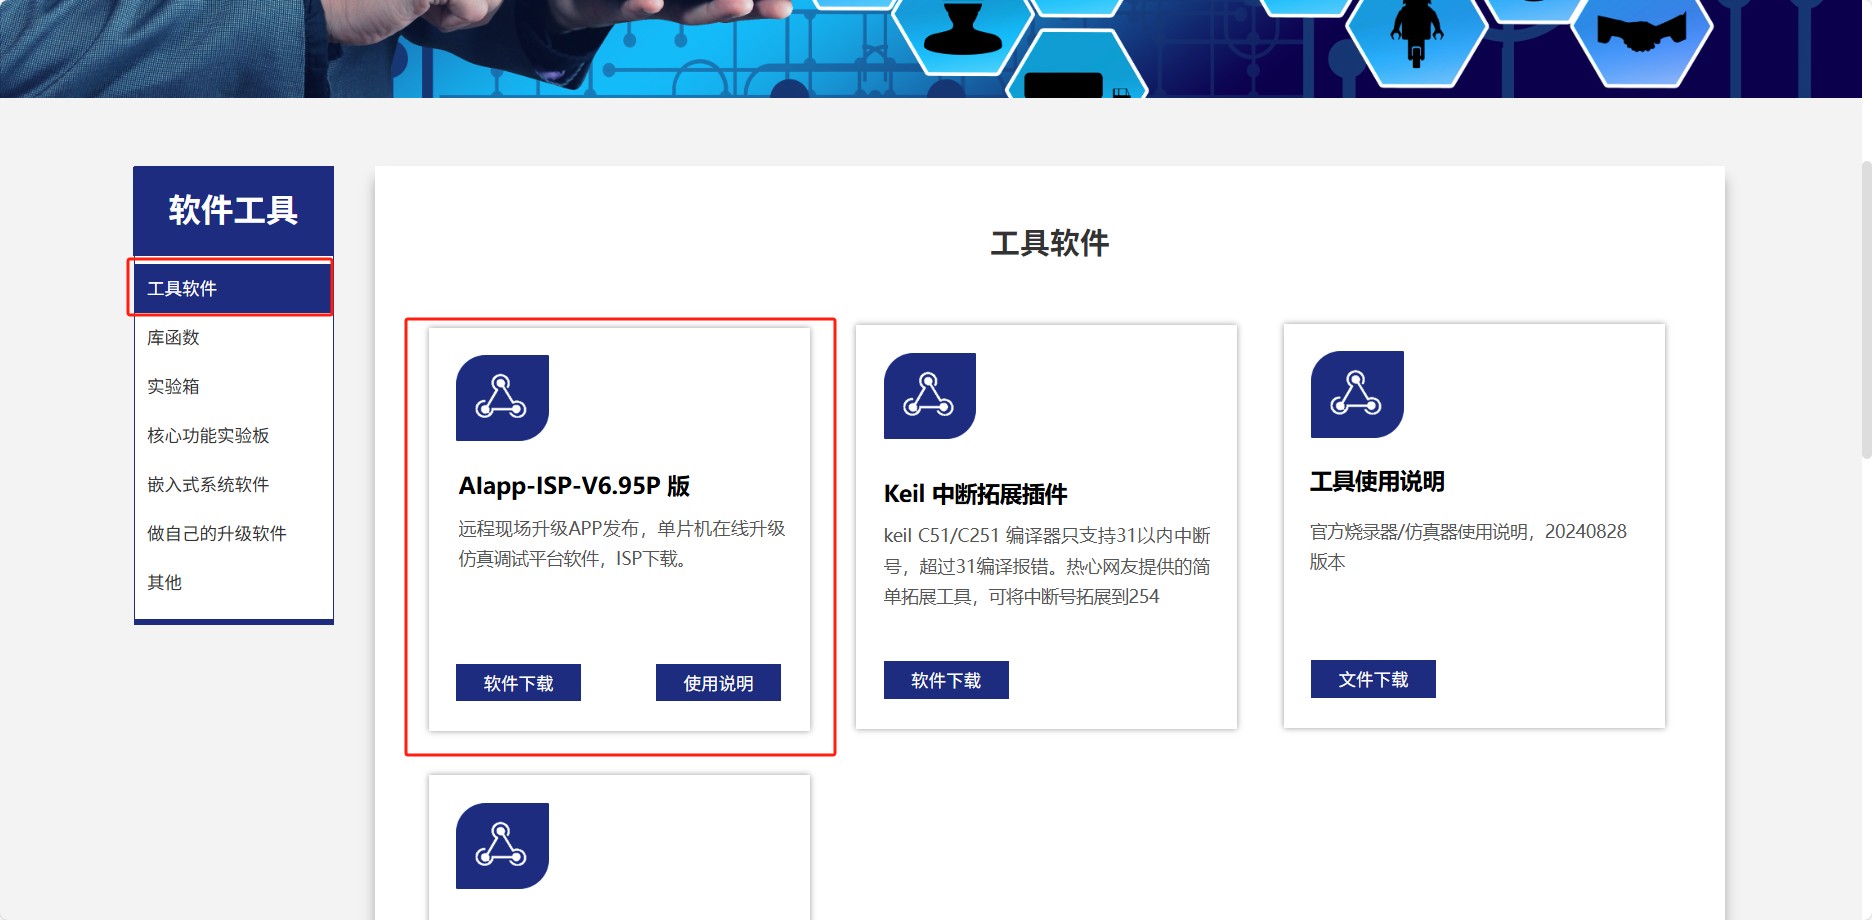Open 库函数 in the sidebar
Screen dimensions: 1872x920
(x=232, y=338)
